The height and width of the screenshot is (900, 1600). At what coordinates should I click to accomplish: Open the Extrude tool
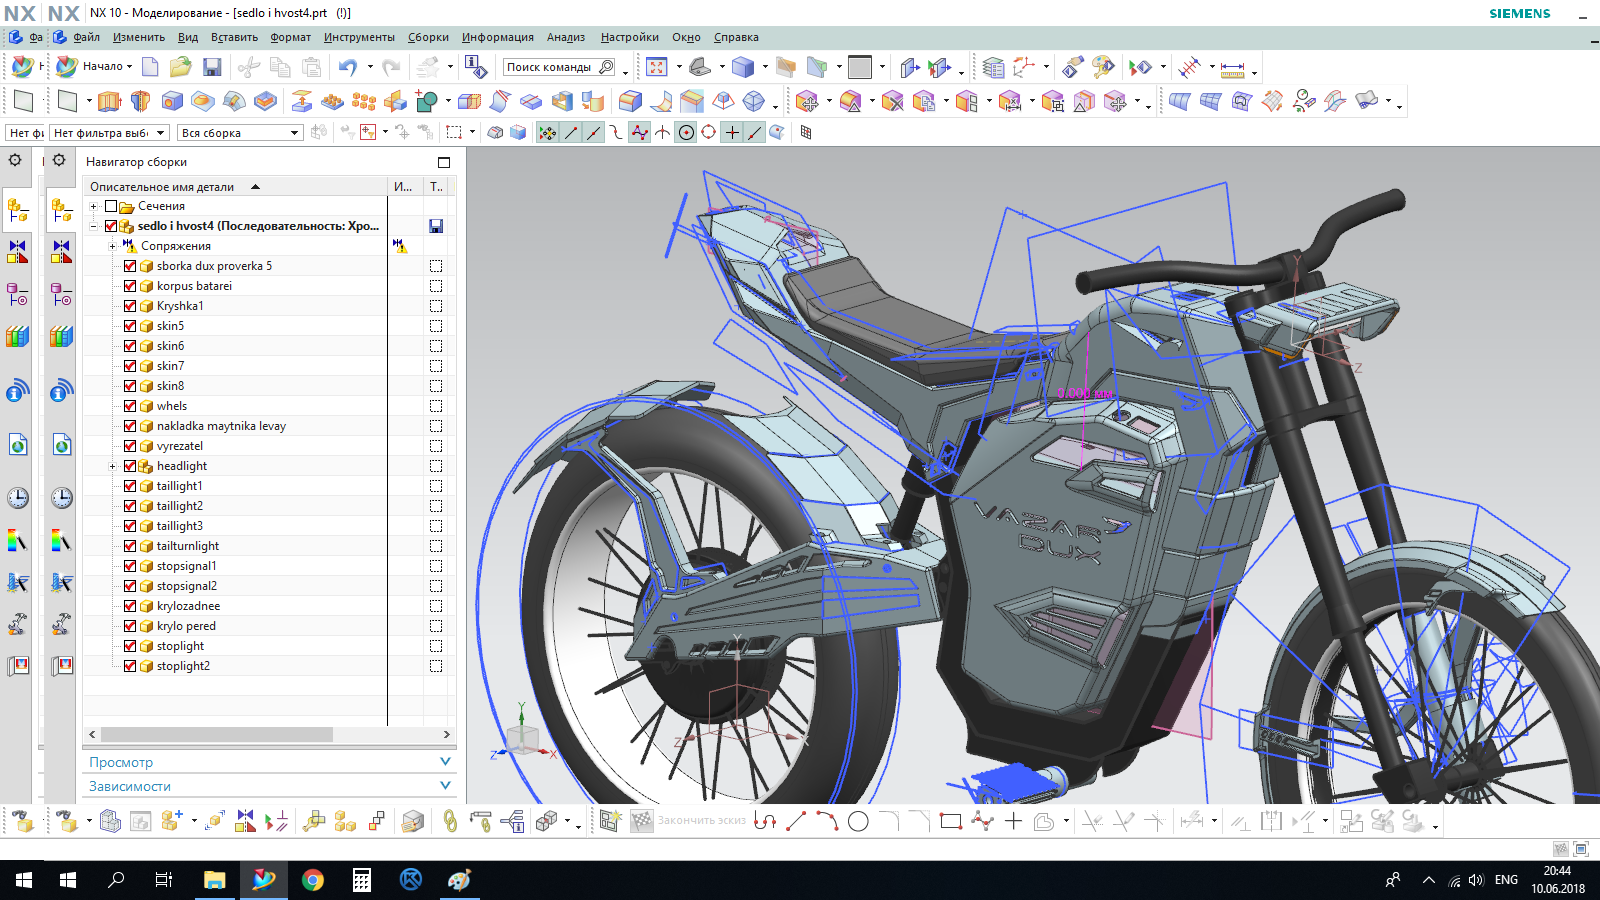pyautogui.click(x=110, y=101)
